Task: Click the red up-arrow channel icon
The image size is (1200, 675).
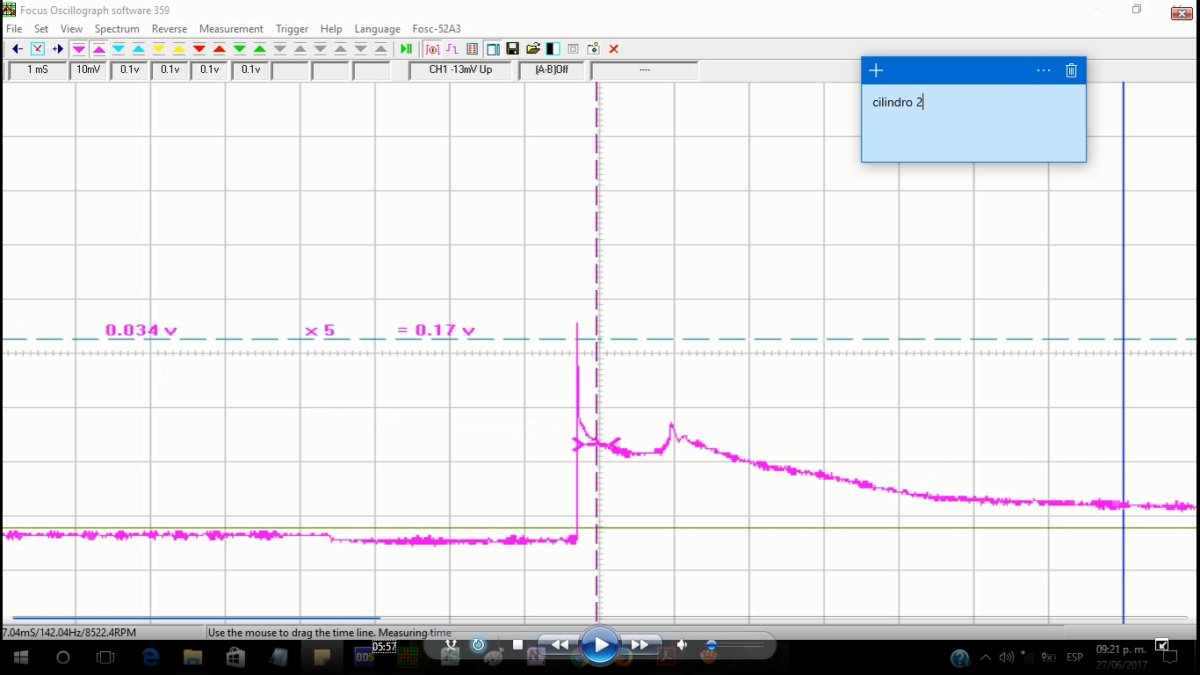Action: pyautogui.click(x=219, y=49)
